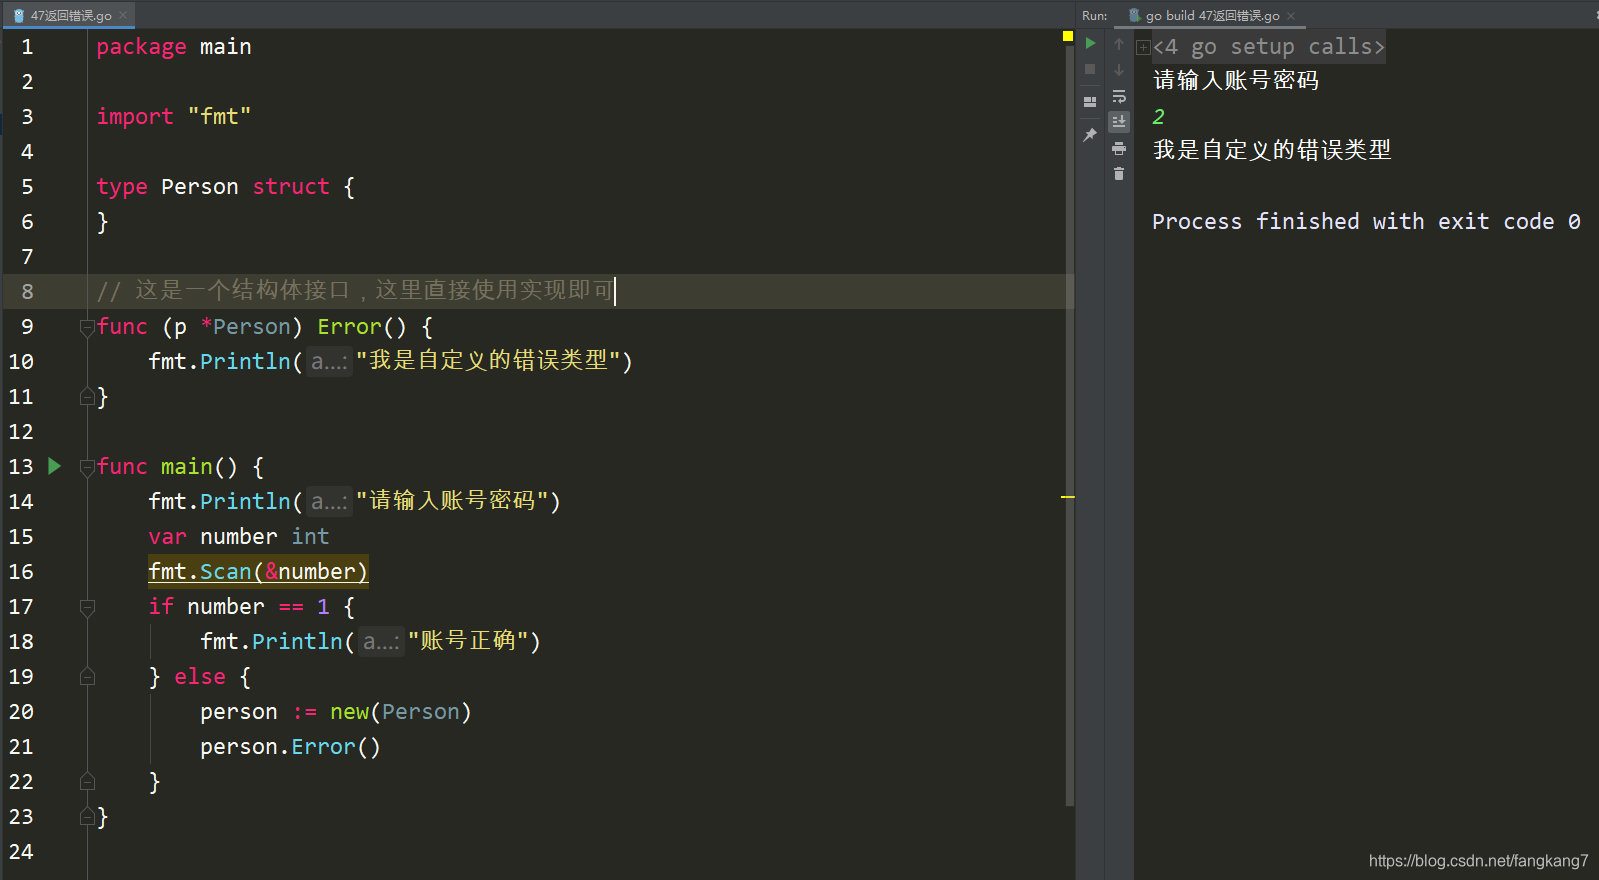Collapse the main function on line 13
This screenshot has width=1599, height=880.
click(87, 467)
